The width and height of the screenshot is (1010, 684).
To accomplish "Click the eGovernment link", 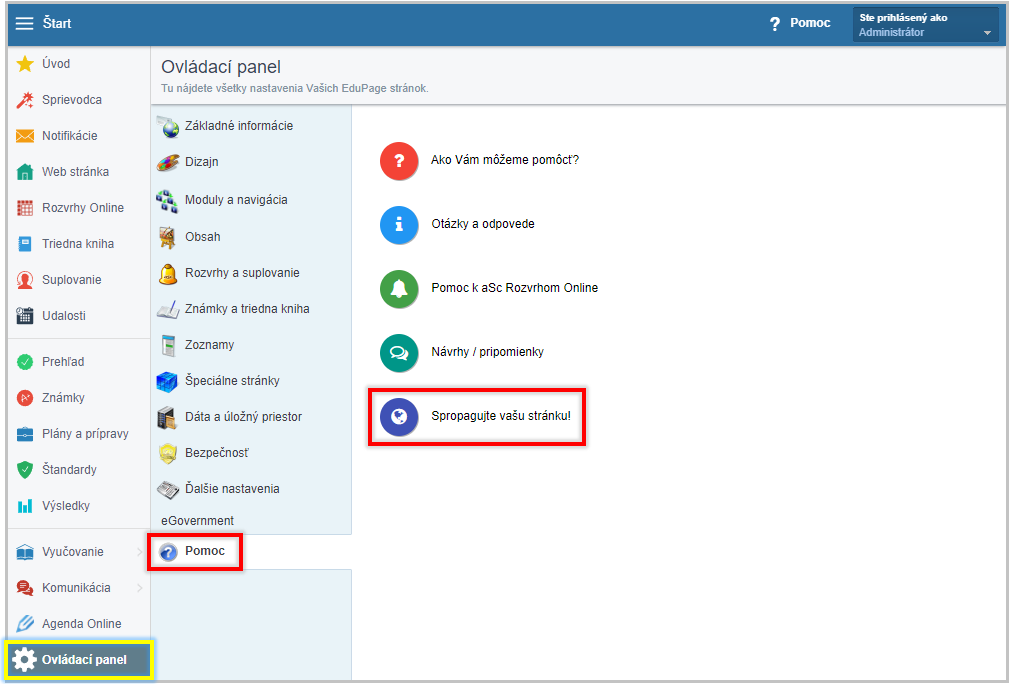I will click(197, 521).
